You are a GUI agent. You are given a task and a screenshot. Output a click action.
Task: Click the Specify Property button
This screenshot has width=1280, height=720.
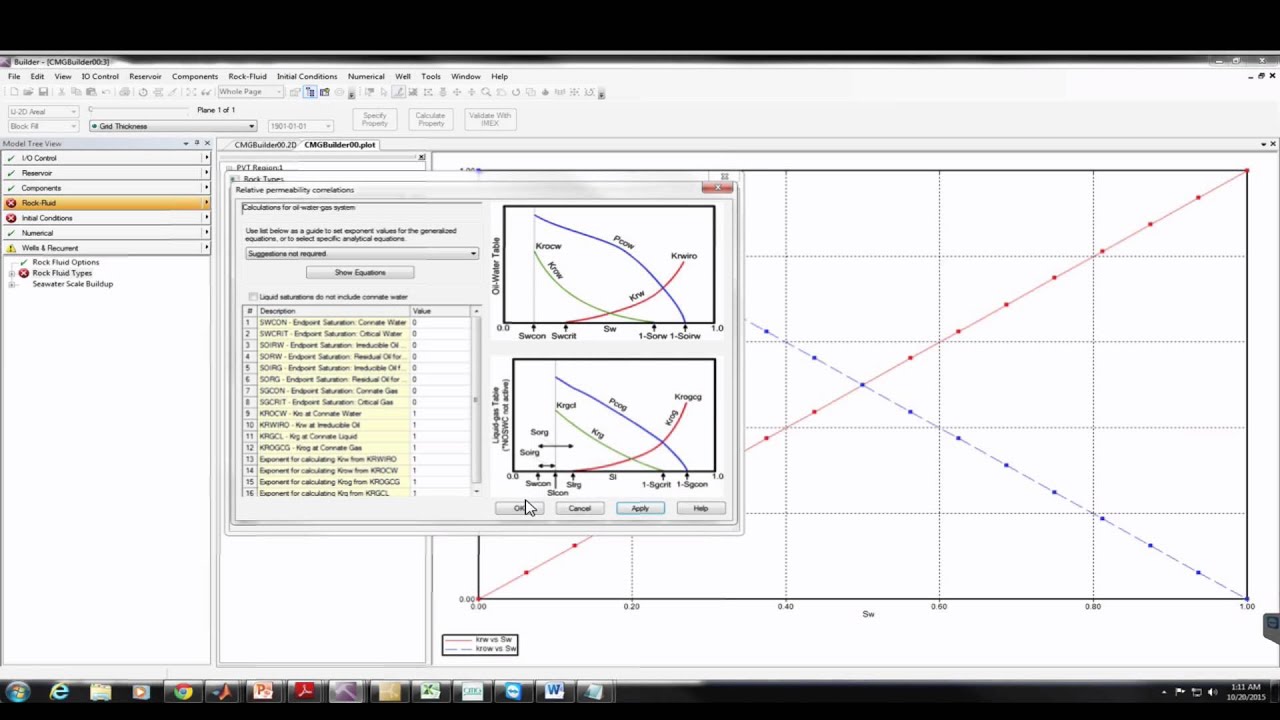point(374,119)
